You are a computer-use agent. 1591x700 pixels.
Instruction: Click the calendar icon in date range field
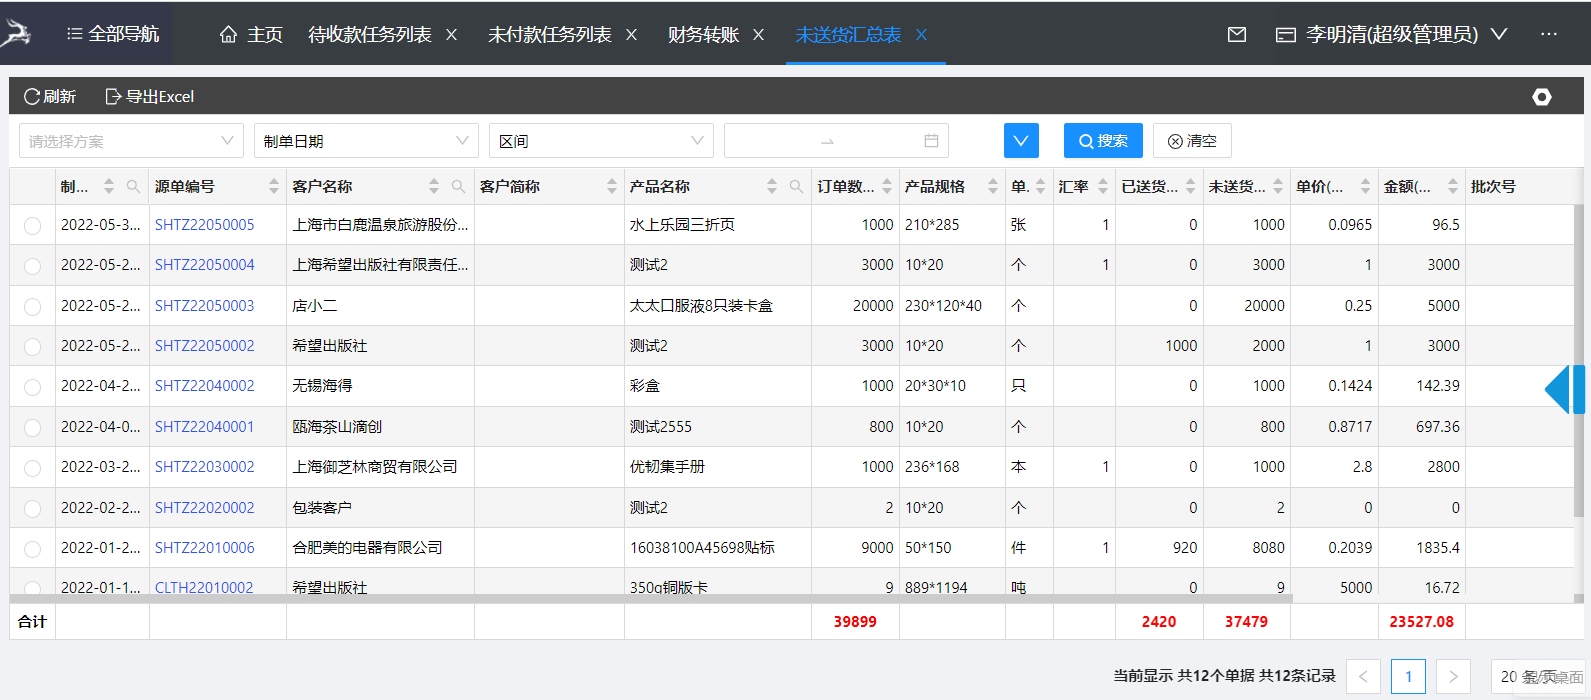(931, 141)
